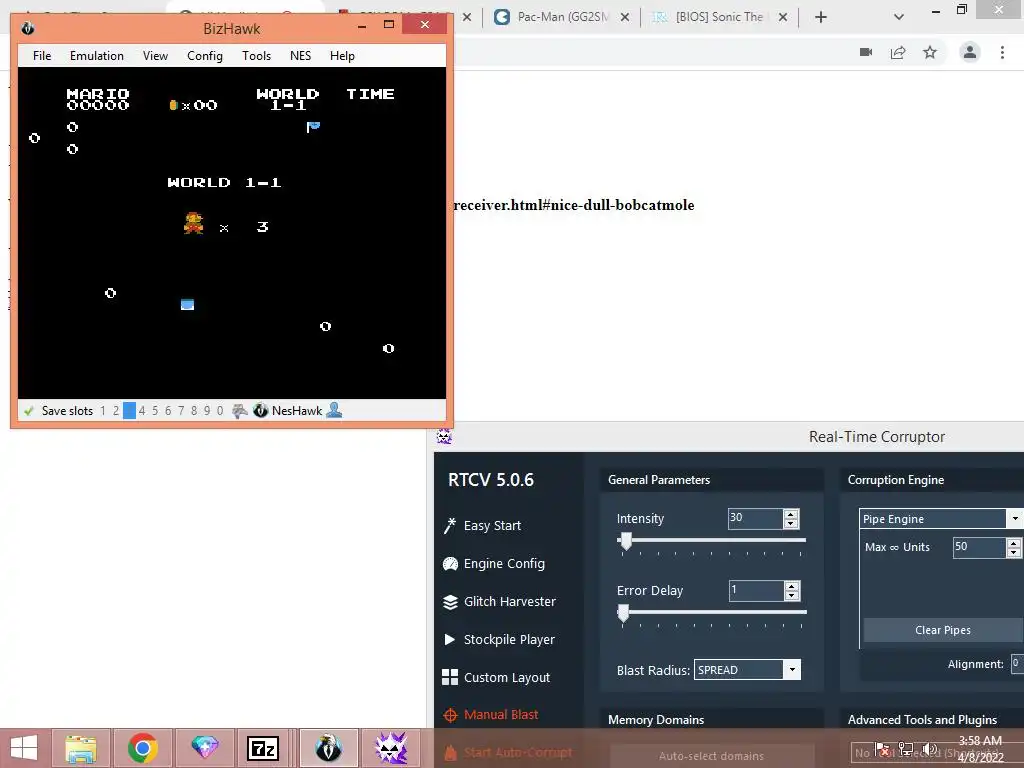Screen dimensions: 1024x768
Task: Click the Max ∞ Units value field
Action: point(978,547)
